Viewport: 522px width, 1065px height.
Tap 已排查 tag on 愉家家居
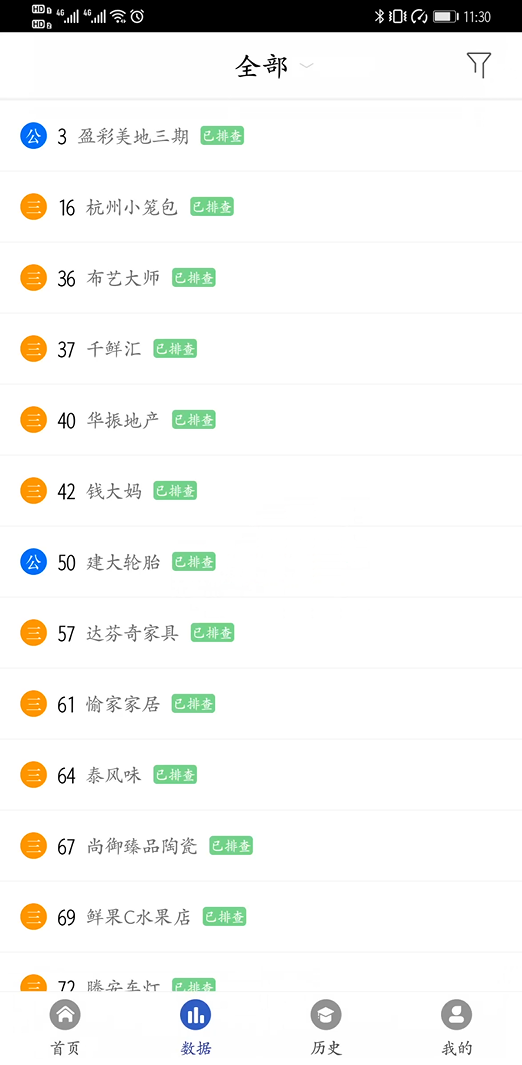(193, 704)
